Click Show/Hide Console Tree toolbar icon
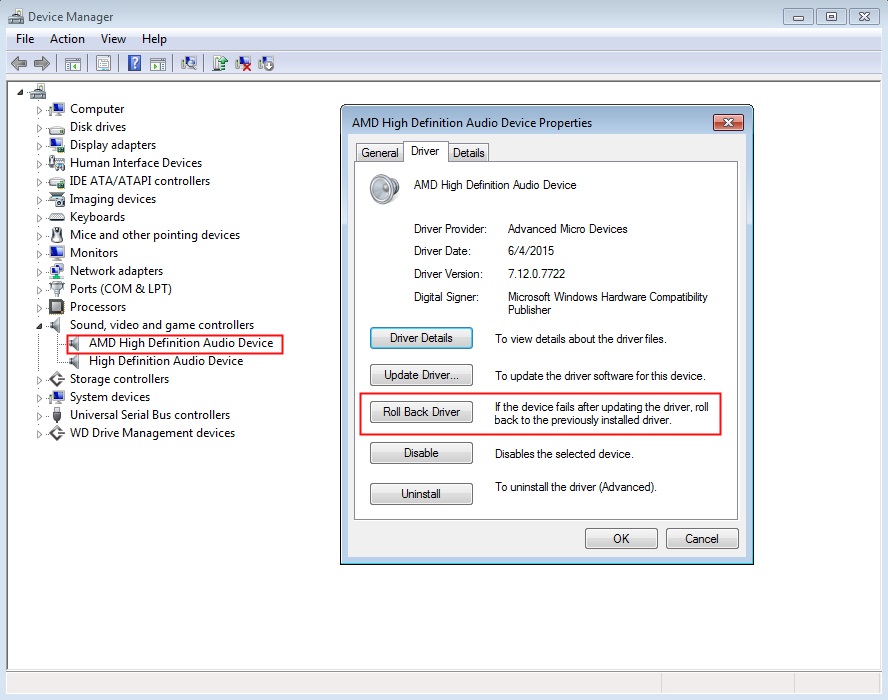The image size is (888, 700). (x=72, y=64)
